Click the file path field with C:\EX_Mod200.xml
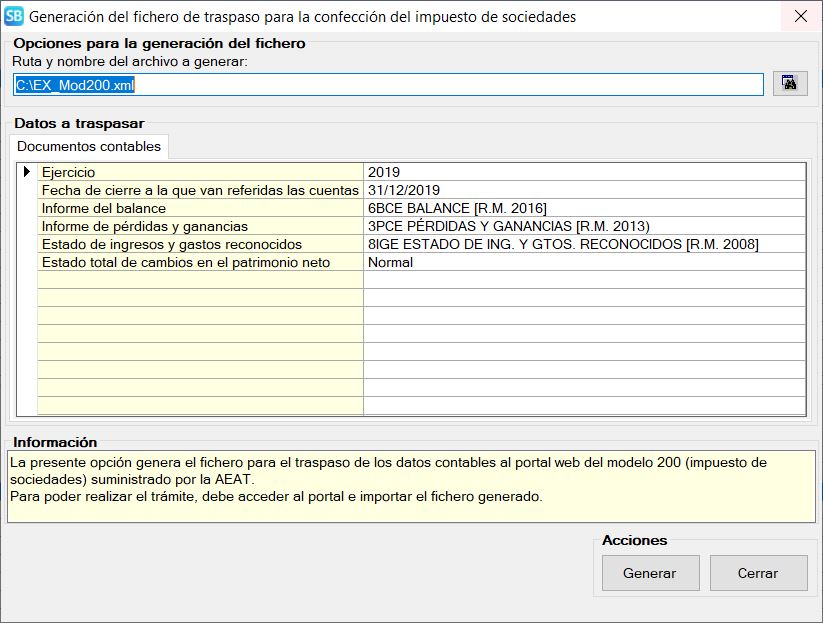 [x=388, y=85]
